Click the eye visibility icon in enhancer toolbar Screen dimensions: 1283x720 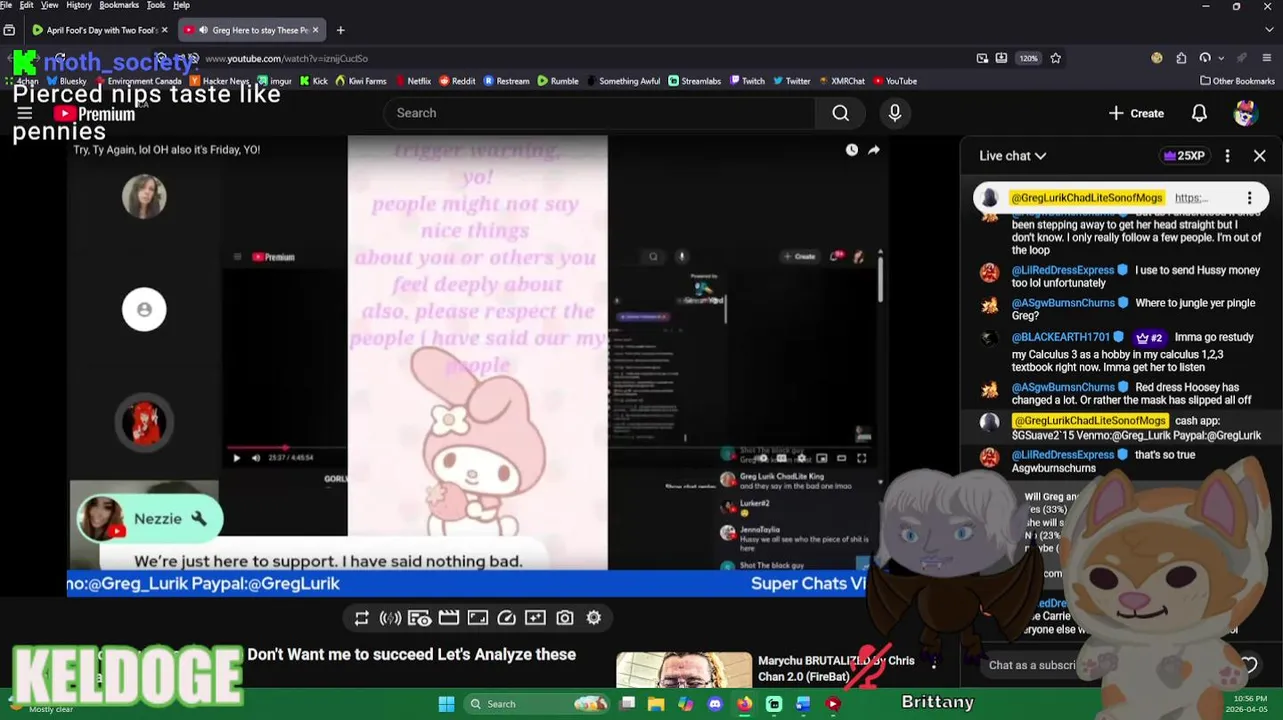pos(419,618)
